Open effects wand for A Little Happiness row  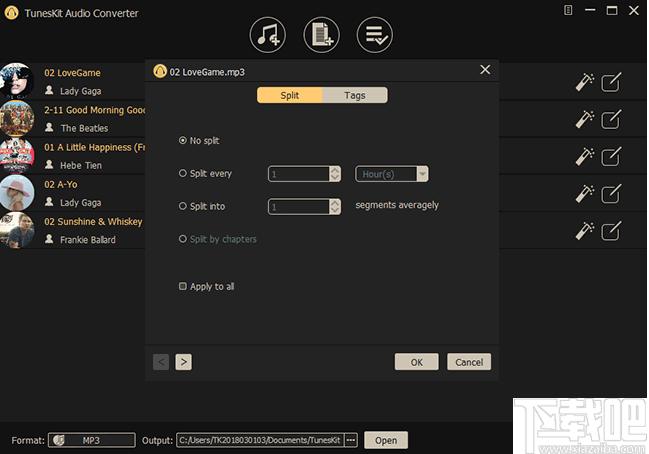click(585, 156)
